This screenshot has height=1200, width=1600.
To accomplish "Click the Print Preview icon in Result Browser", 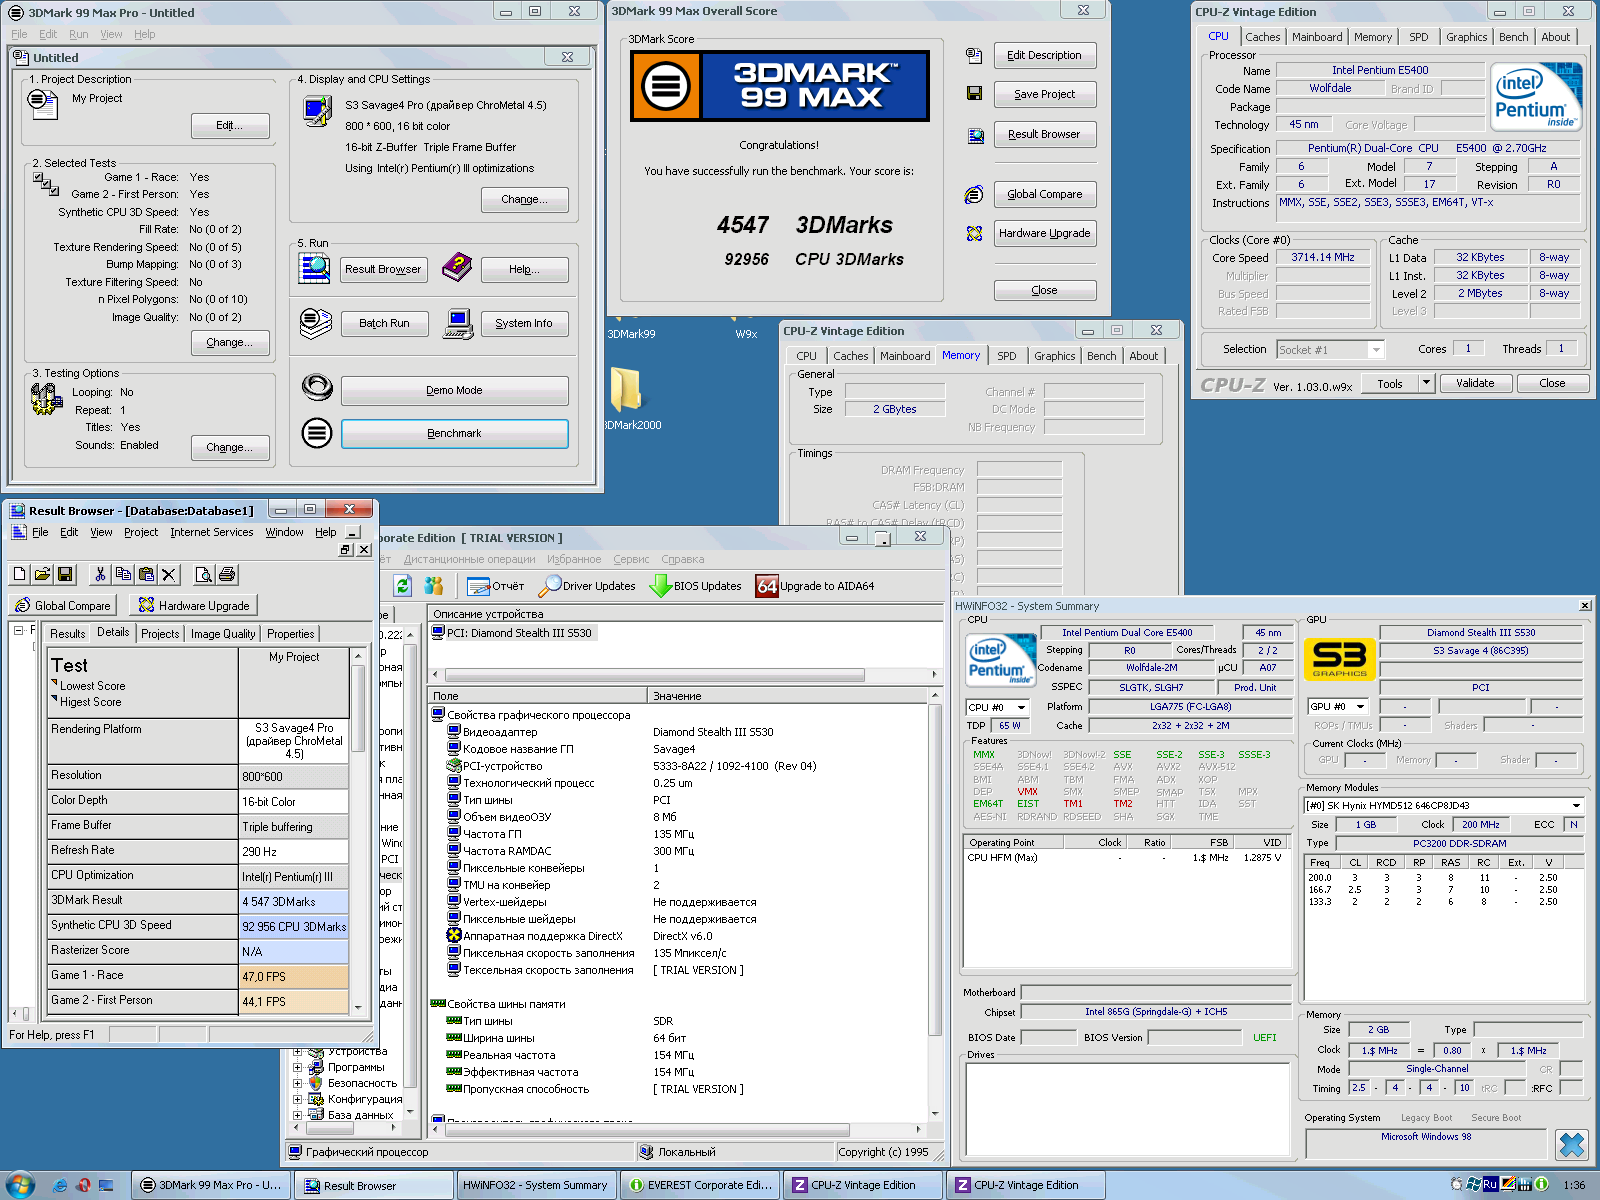I will [x=203, y=574].
